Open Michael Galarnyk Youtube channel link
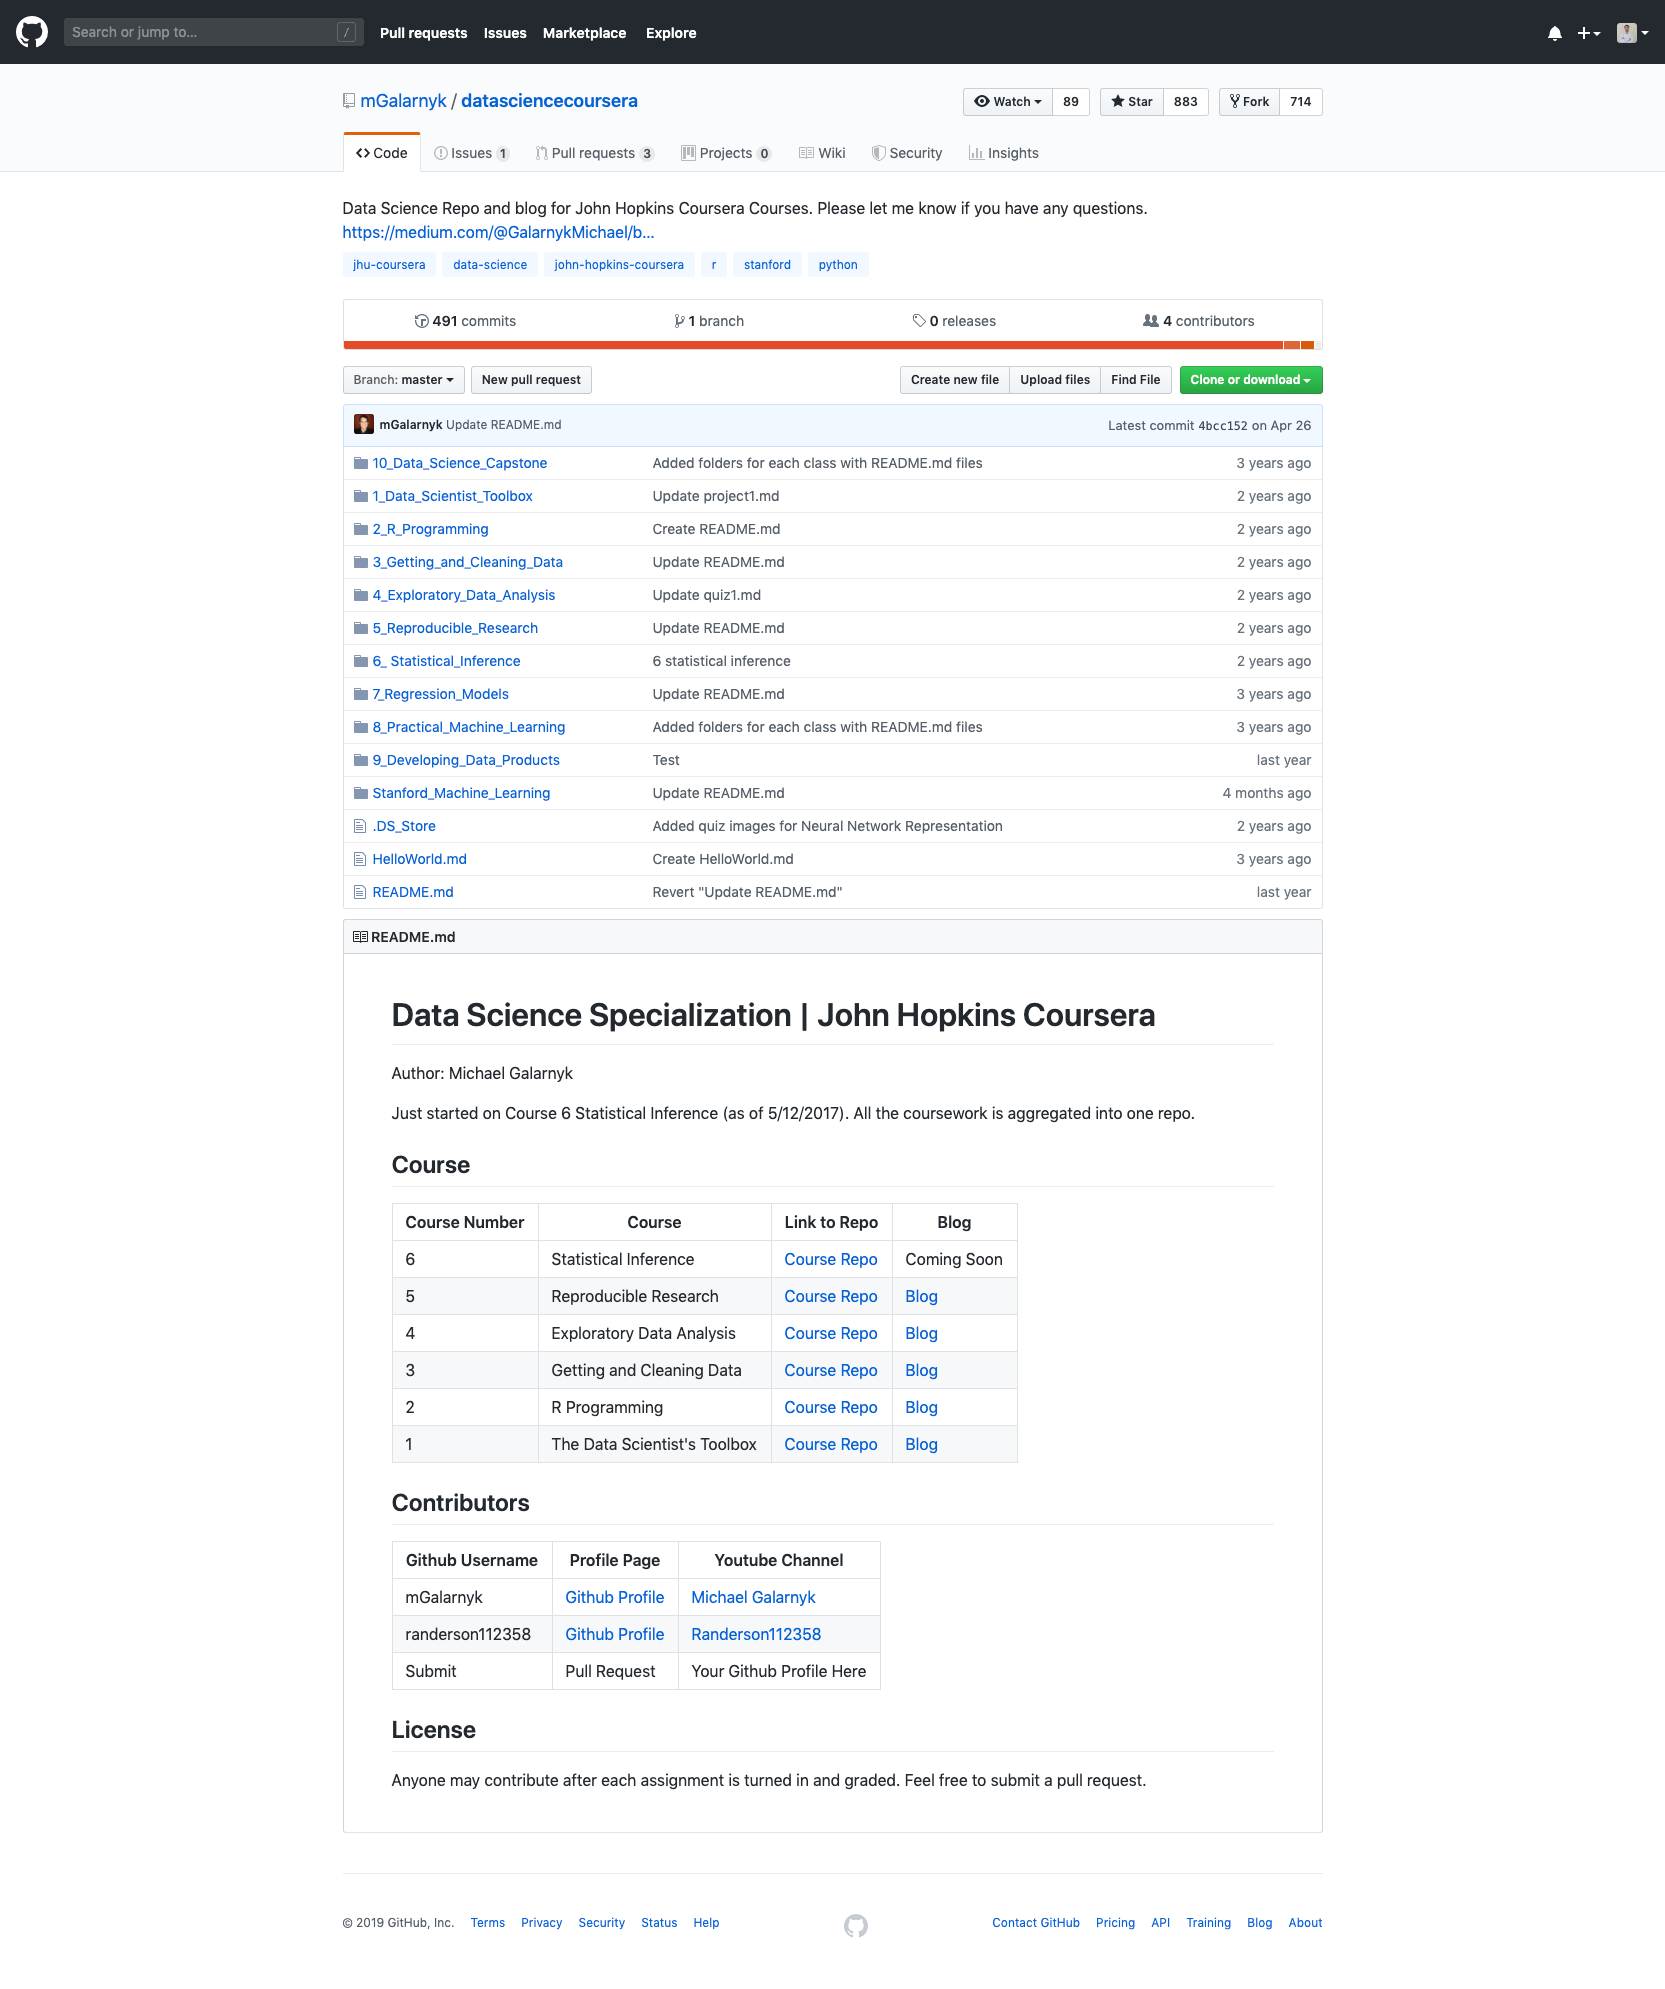The width and height of the screenshot is (1665, 1989). (753, 1597)
